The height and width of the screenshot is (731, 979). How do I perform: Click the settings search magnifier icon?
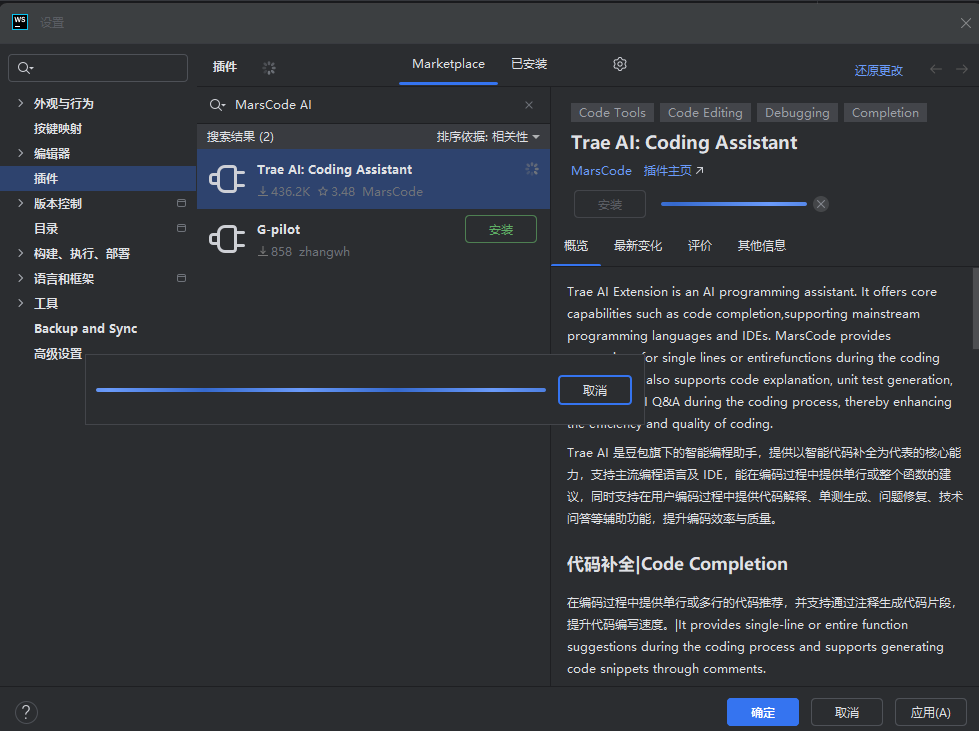click(25, 68)
